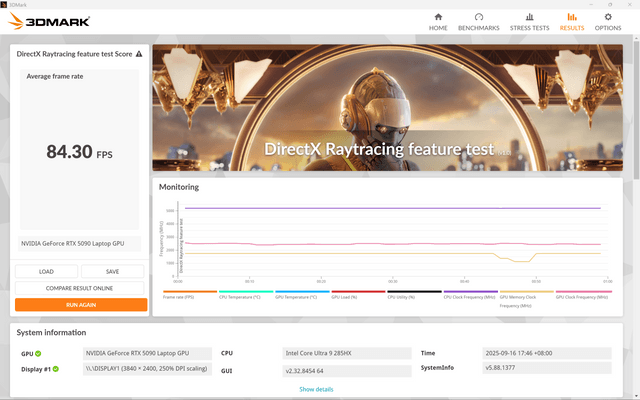Toggle the CPU Utility (%) legend entry
The height and width of the screenshot is (400, 640).
pyautogui.click(x=414, y=294)
